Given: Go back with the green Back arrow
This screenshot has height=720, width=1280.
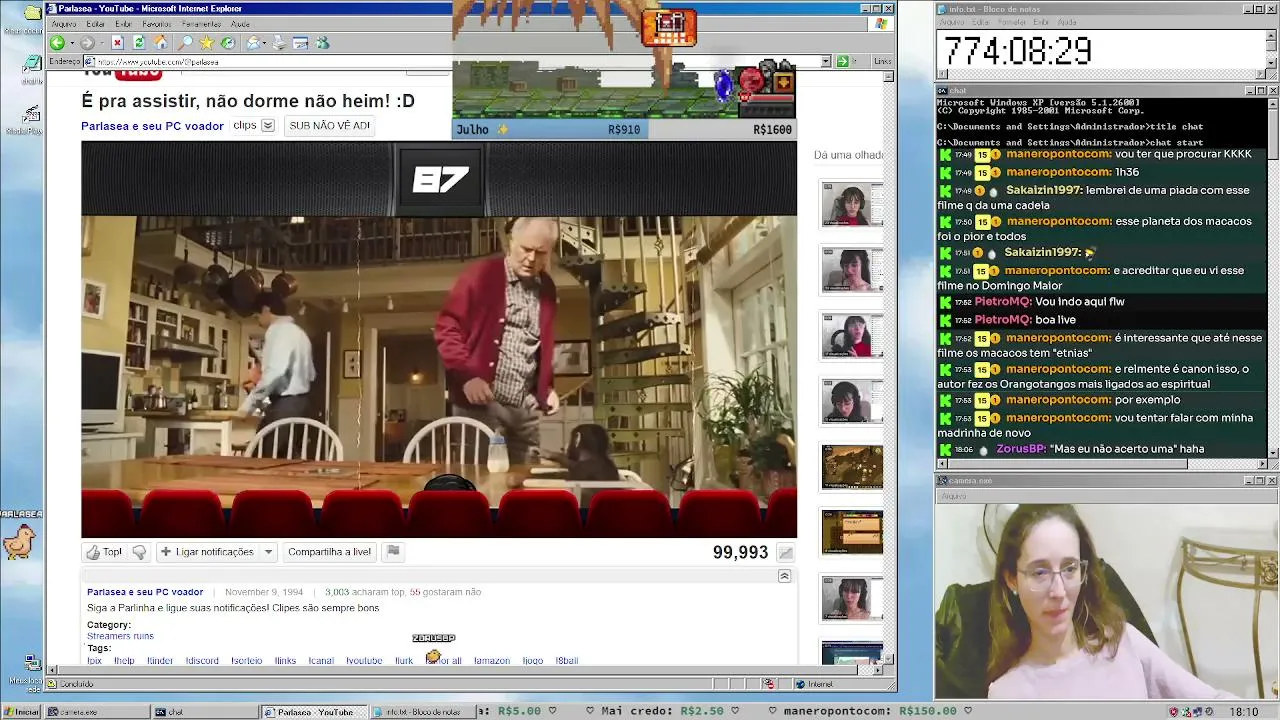Looking at the screenshot, I should coord(57,43).
